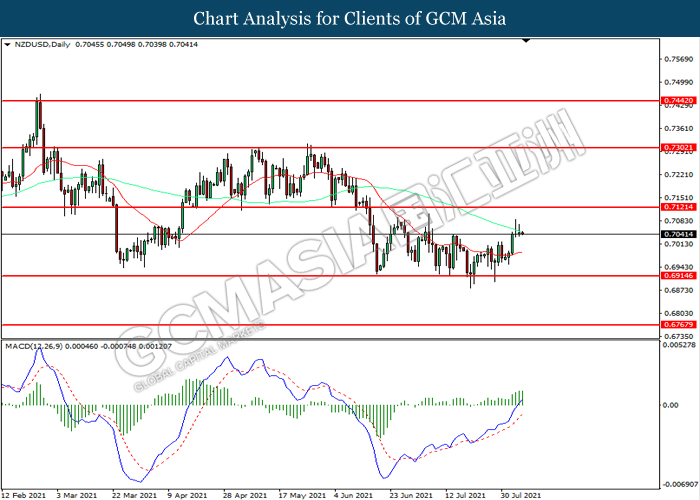Click the MACD 0.00 zero level label
The width and height of the screenshot is (700, 500).
coord(671,405)
